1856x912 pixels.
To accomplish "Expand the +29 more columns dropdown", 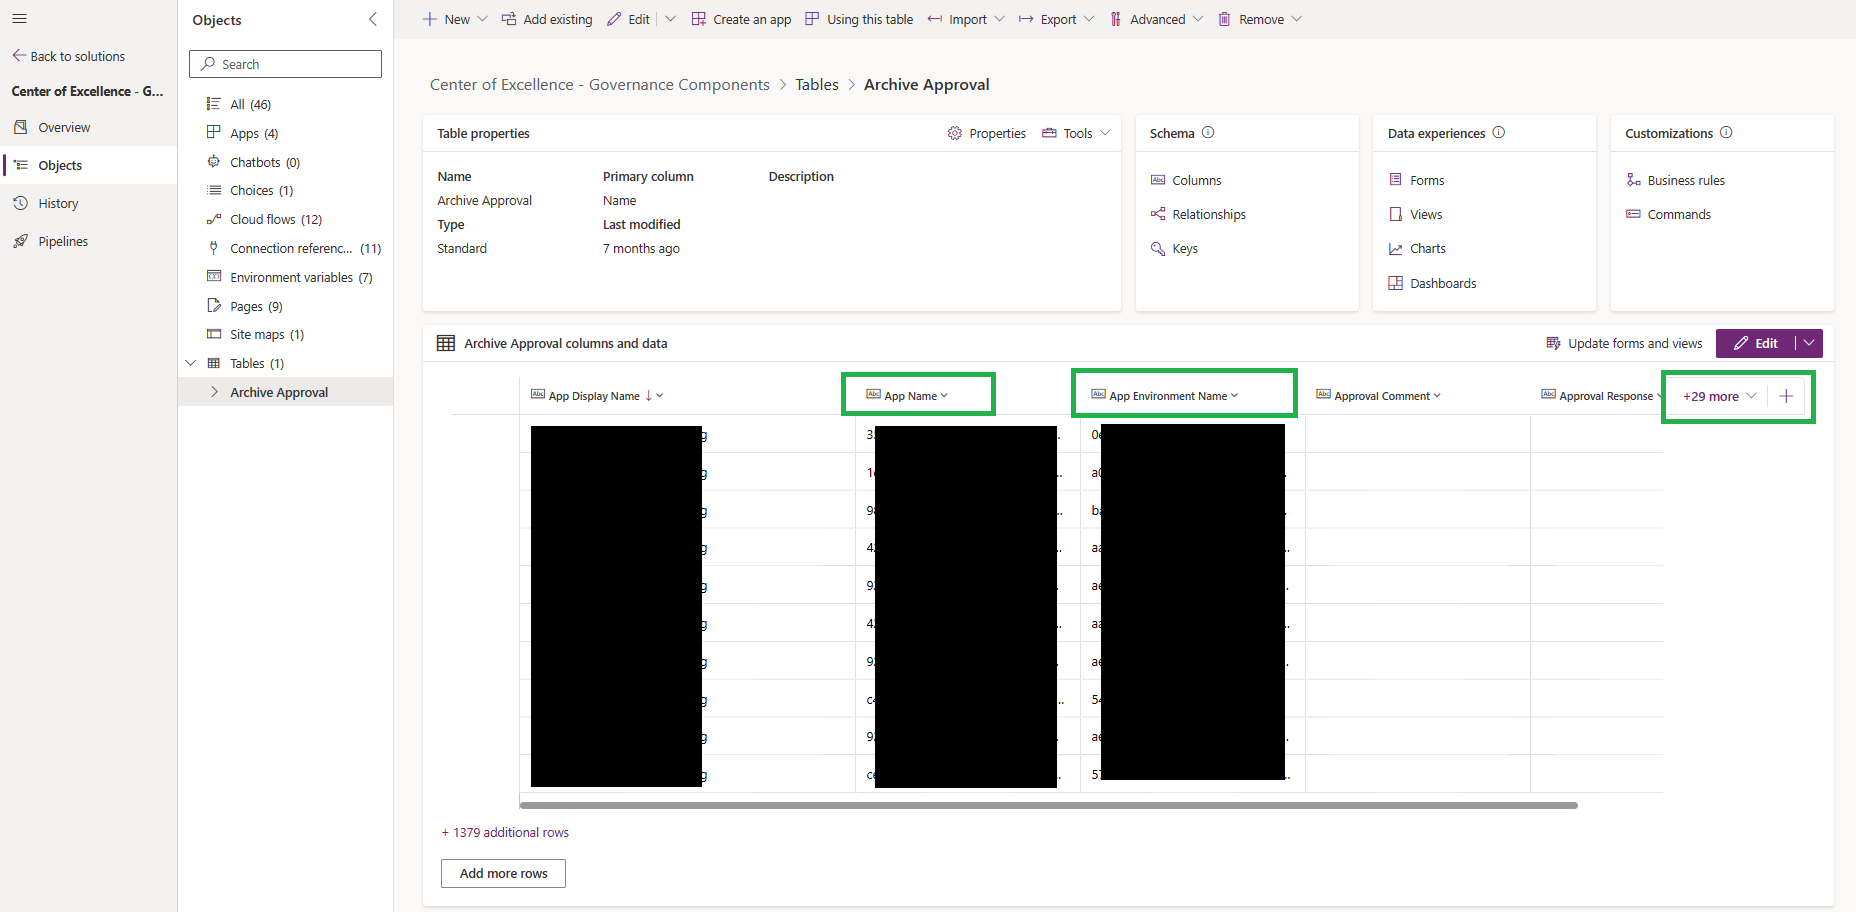I will pos(1717,396).
